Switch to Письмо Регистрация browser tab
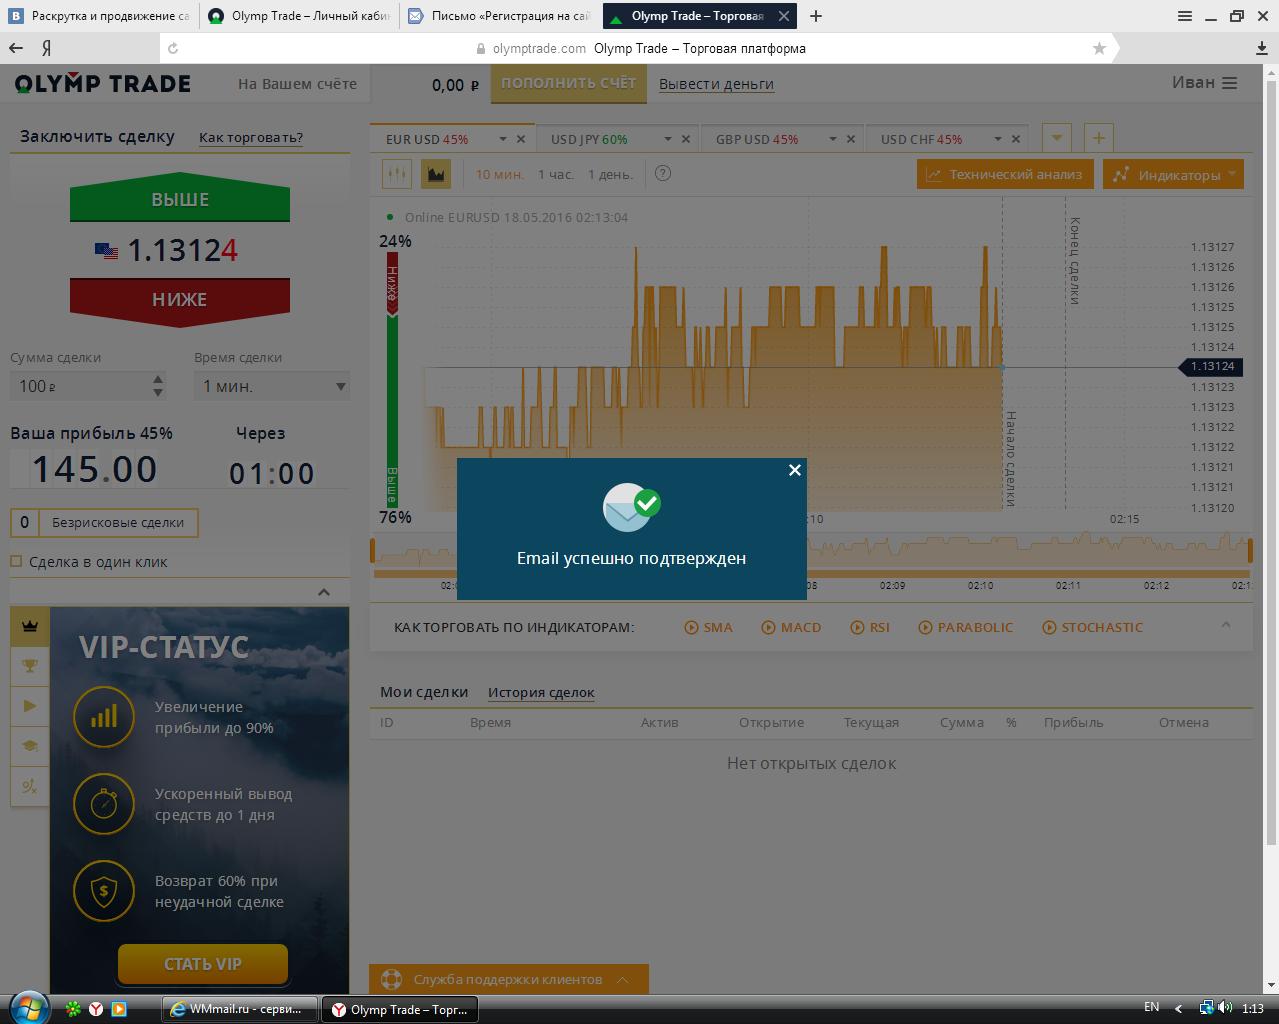Viewport: 1279px width, 1024px height. pos(500,16)
